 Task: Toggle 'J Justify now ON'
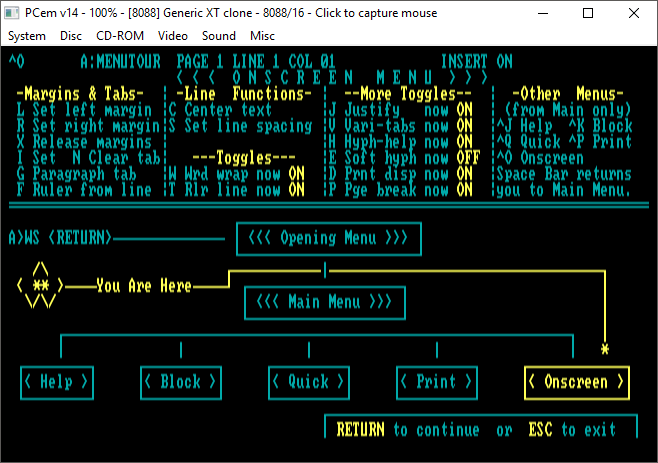[x=400, y=110]
